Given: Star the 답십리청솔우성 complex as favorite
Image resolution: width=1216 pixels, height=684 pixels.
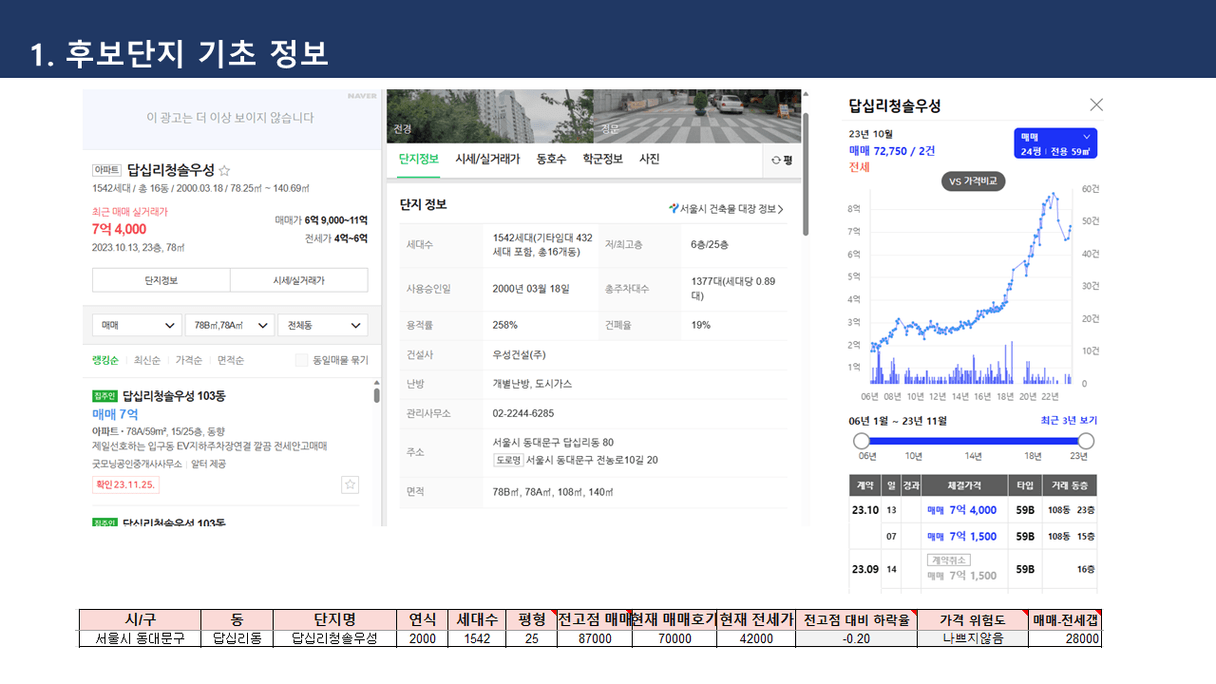Looking at the screenshot, I should pos(225,170).
